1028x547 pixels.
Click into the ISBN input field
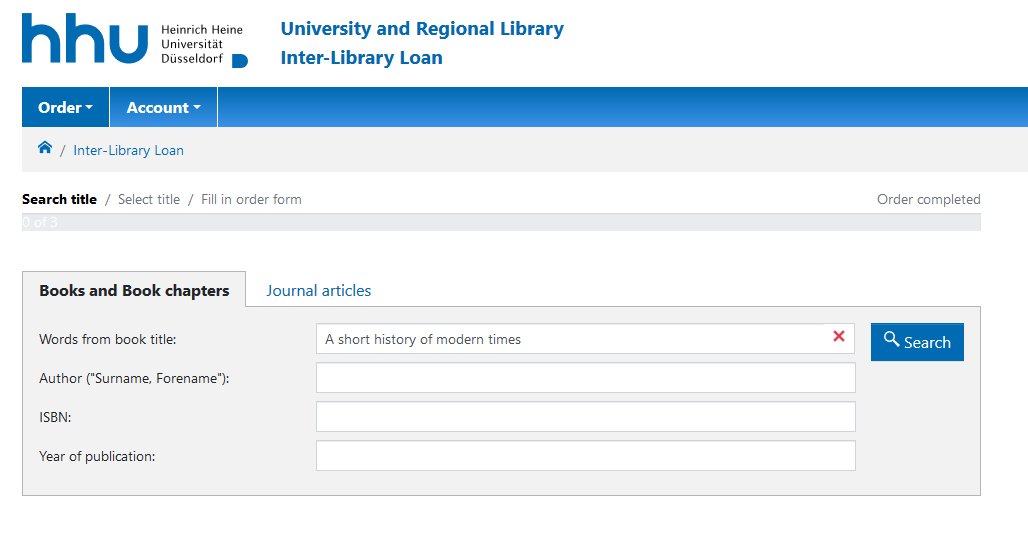click(585, 417)
